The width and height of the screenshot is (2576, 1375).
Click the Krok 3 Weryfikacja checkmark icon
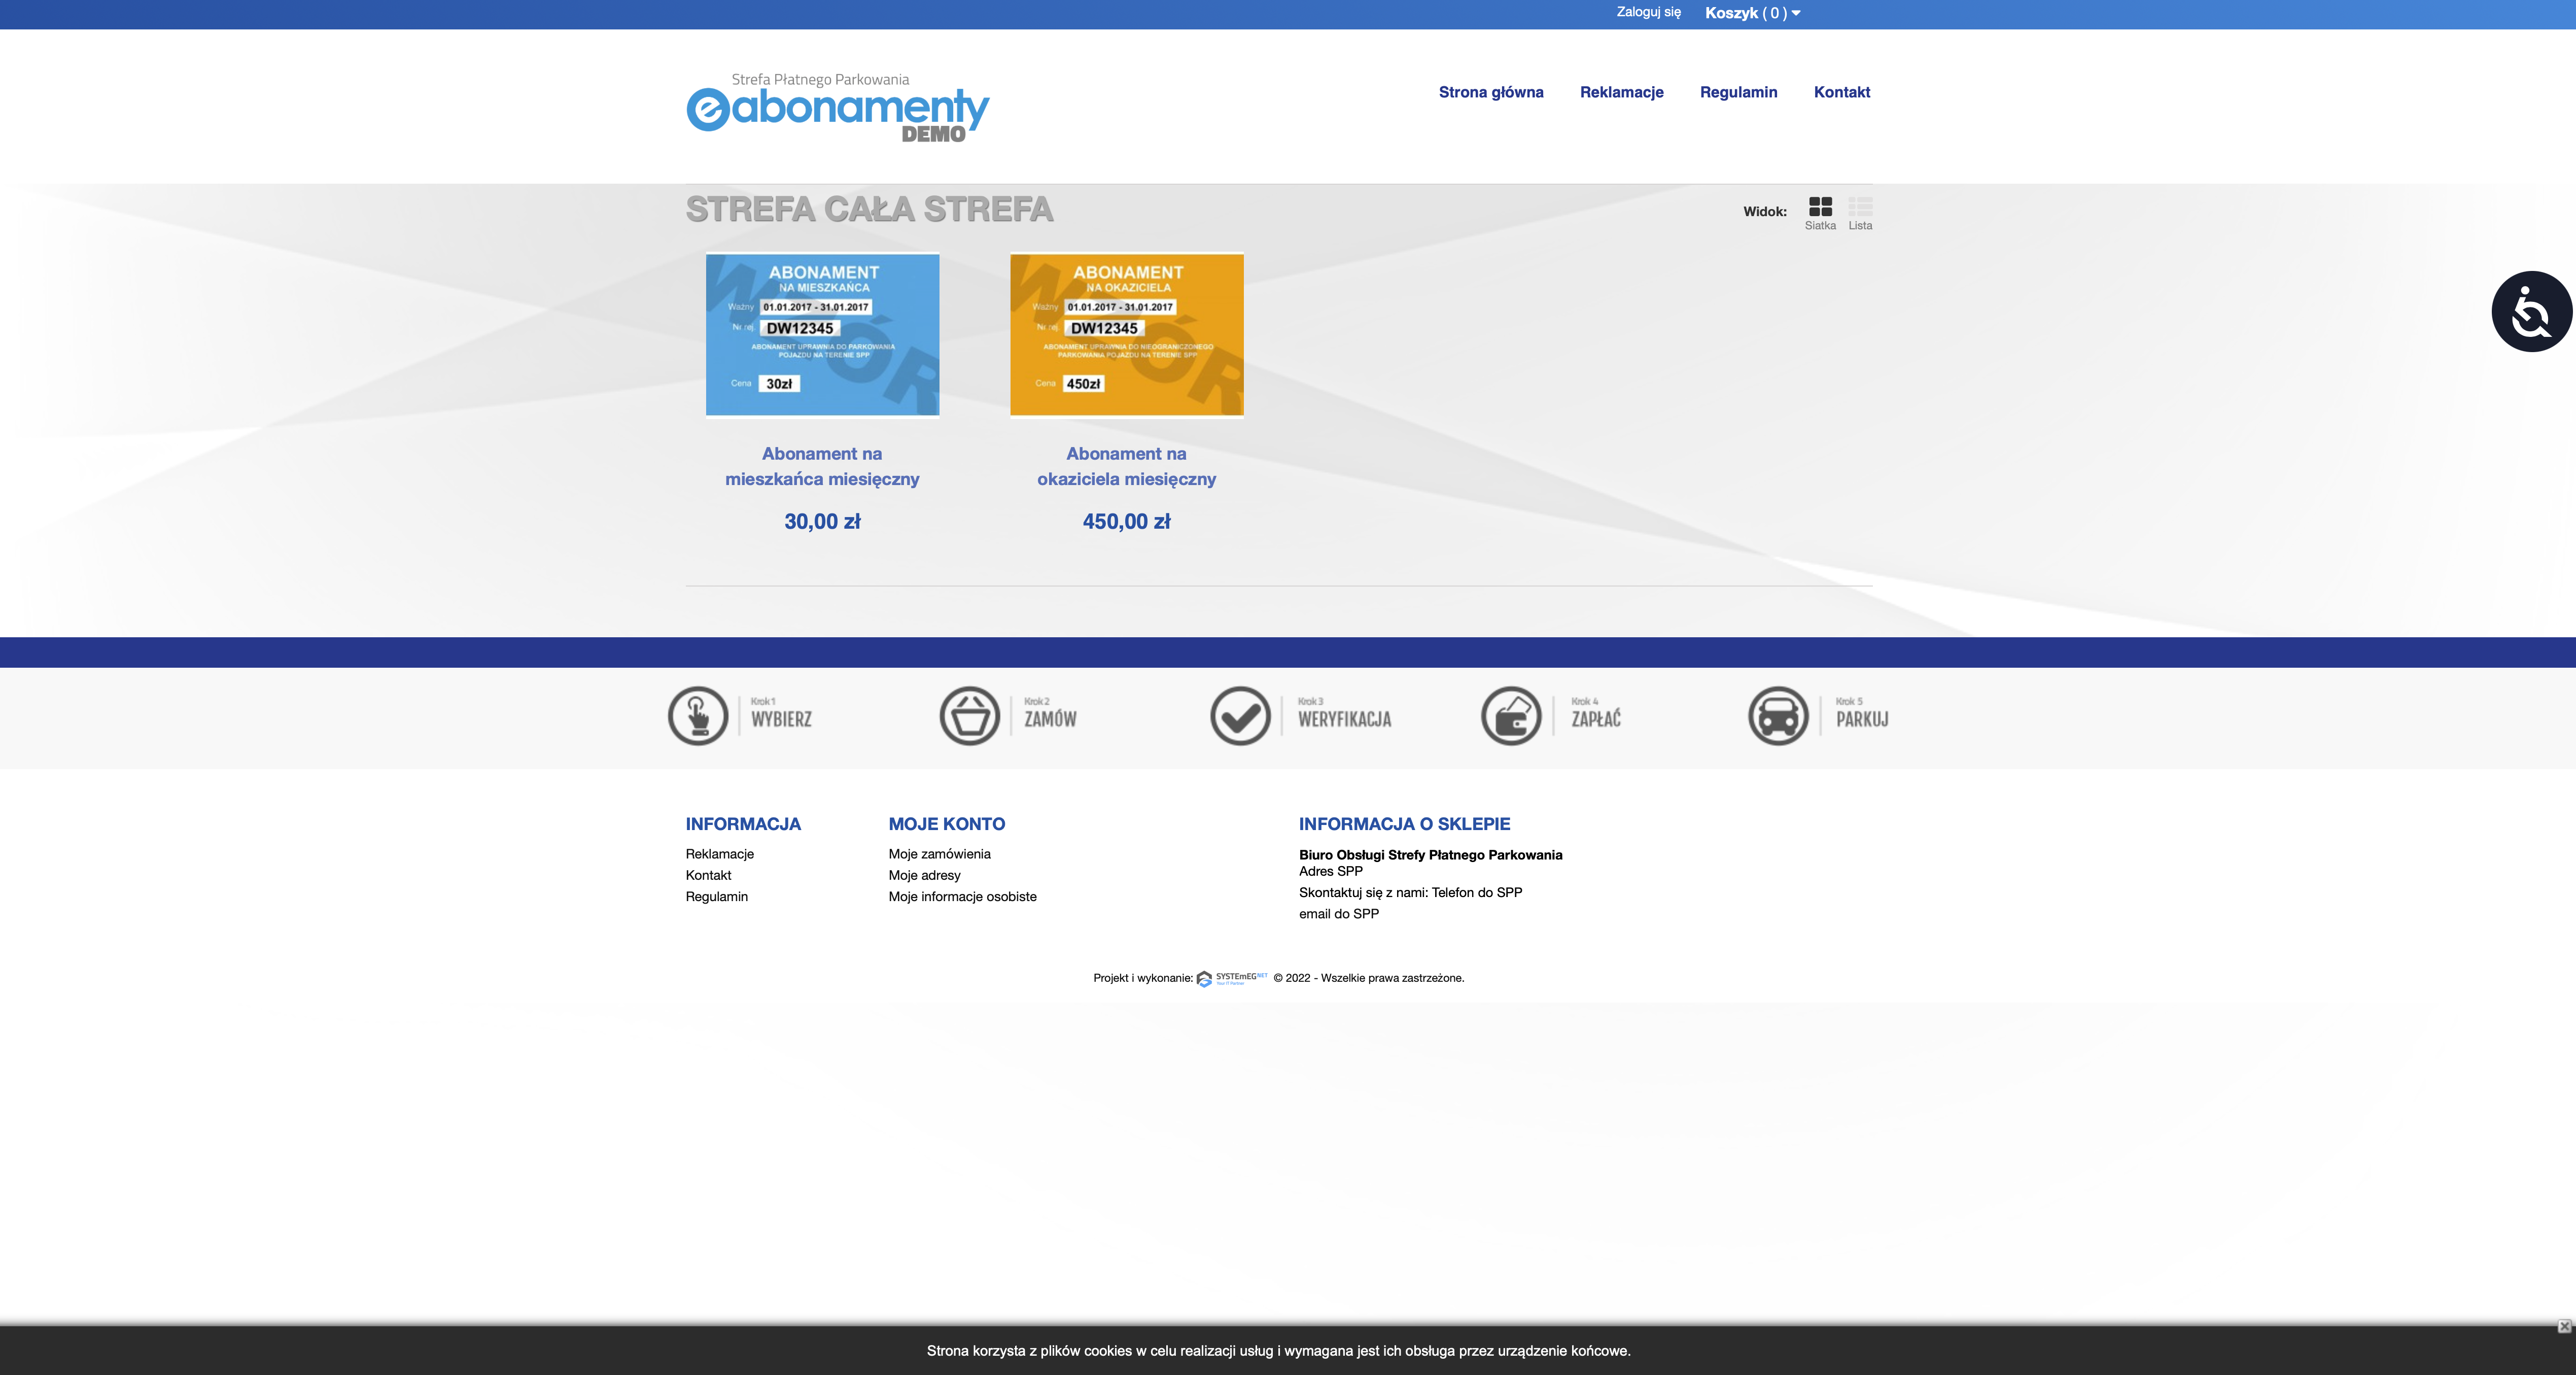tap(1240, 716)
